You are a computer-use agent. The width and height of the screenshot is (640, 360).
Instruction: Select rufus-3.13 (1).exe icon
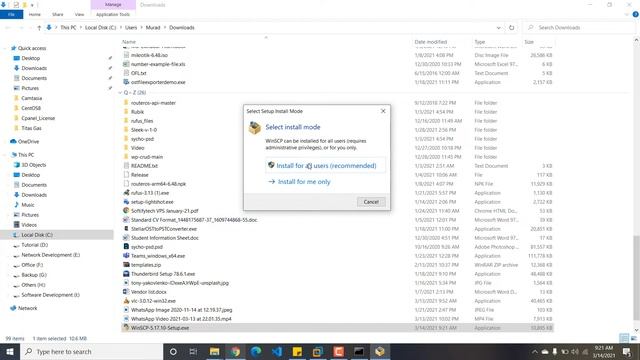(x=126, y=193)
